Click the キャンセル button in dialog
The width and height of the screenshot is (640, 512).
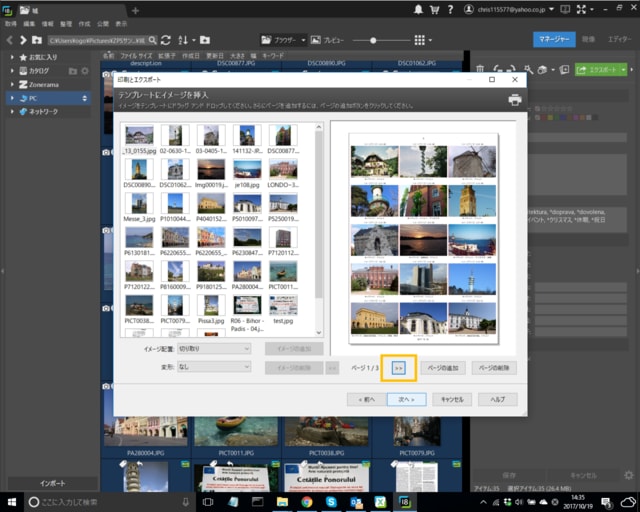coord(451,398)
